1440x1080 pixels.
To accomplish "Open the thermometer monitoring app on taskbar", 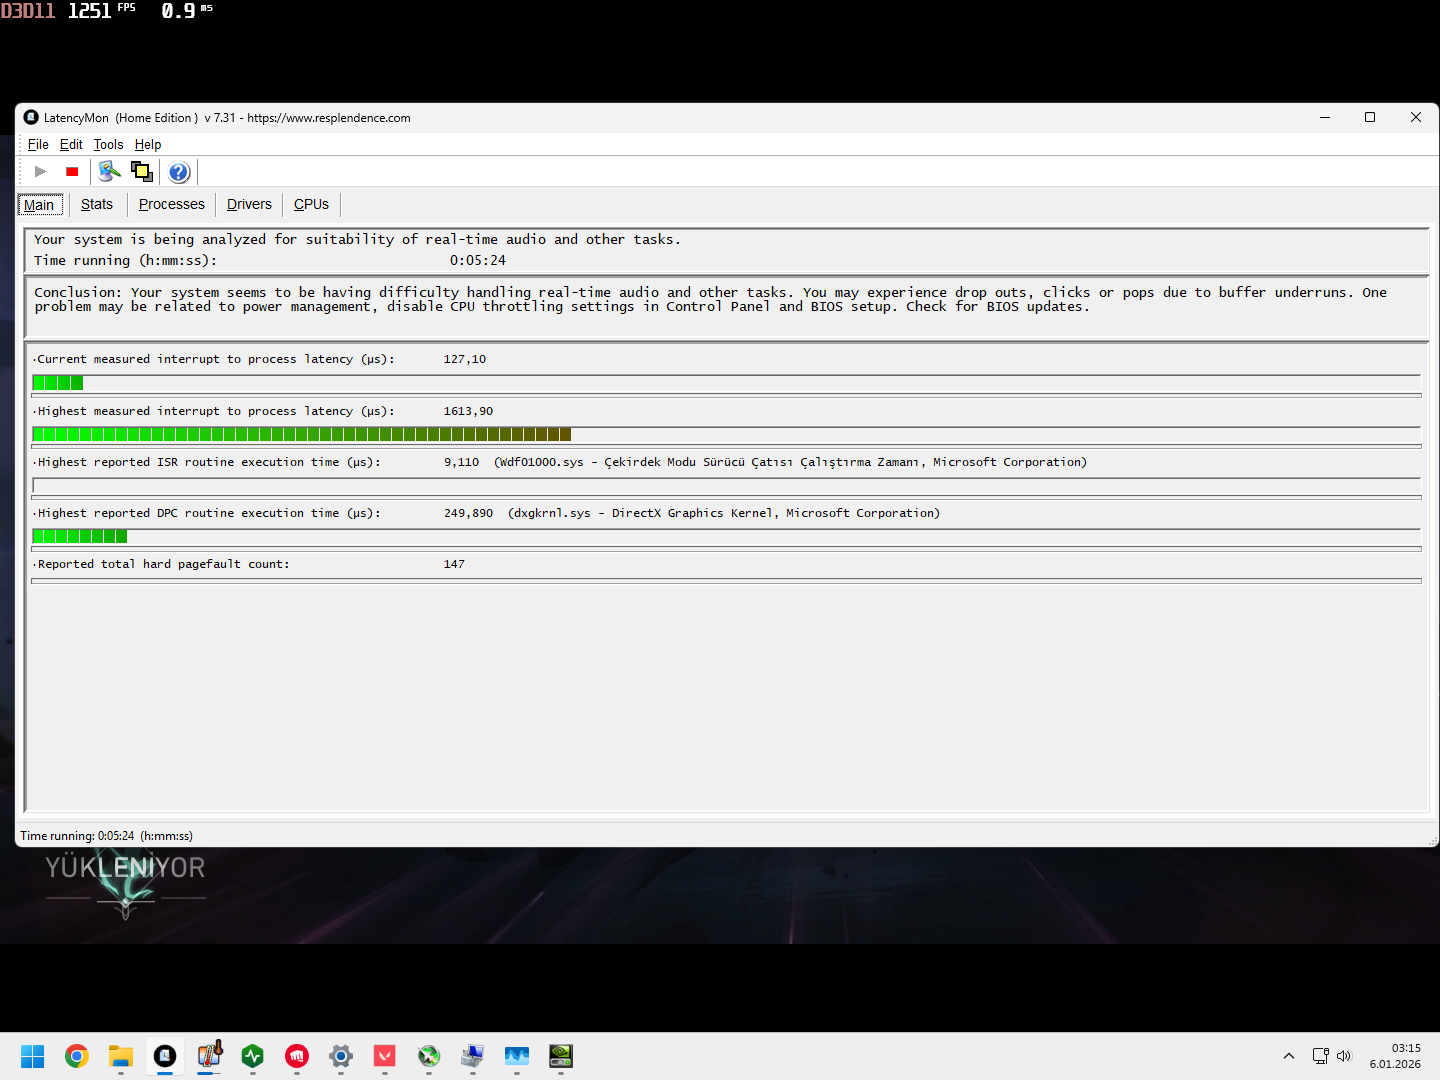I will coord(209,1056).
